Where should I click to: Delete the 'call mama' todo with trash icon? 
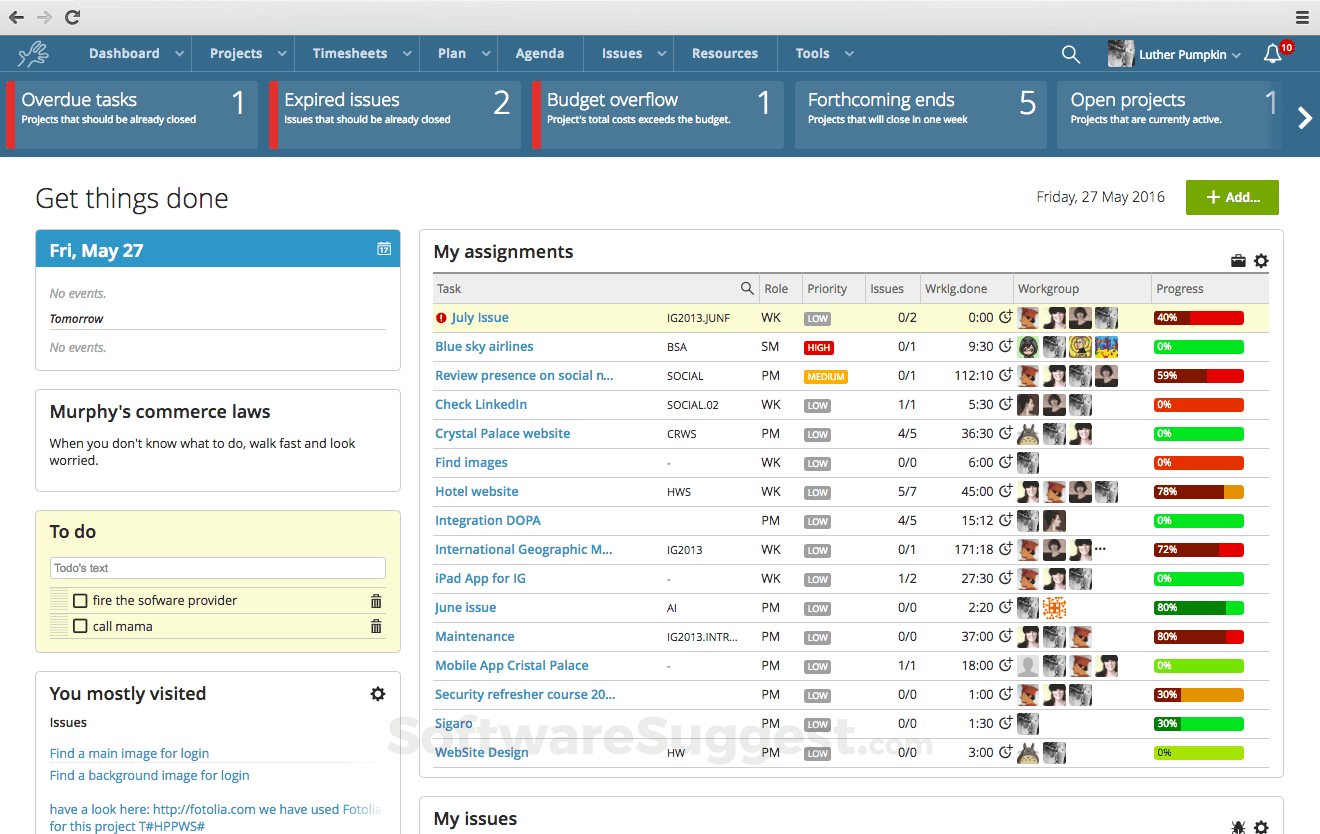[x=376, y=627]
